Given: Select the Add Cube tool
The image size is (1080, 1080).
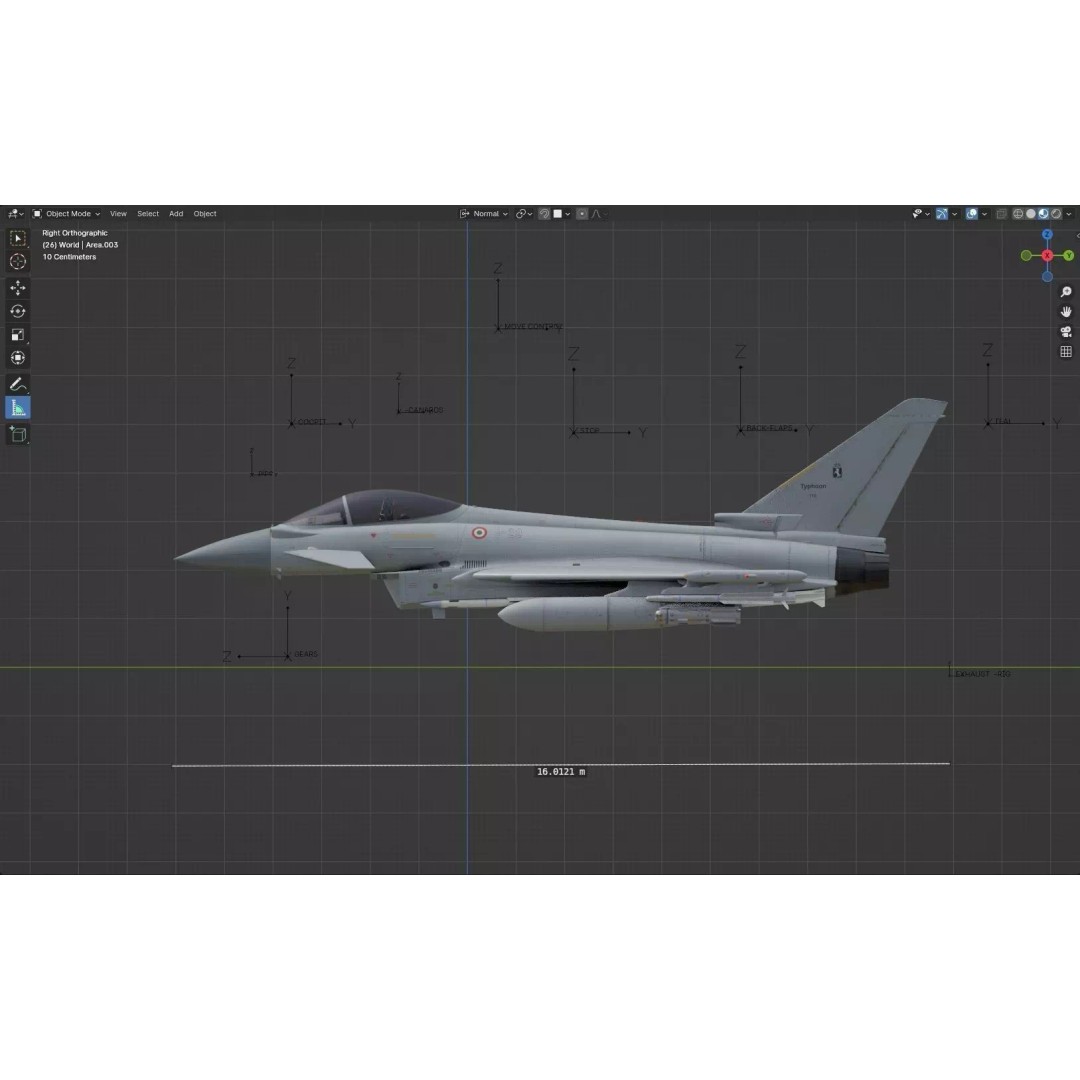Looking at the screenshot, I should click(18, 434).
